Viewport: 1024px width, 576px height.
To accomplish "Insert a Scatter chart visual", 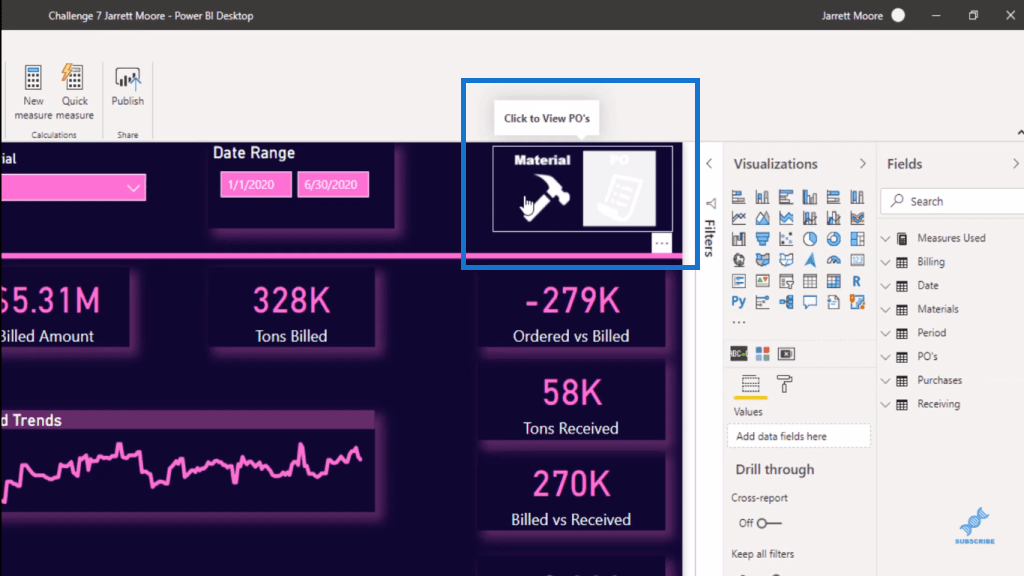I will pyautogui.click(x=786, y=239).
